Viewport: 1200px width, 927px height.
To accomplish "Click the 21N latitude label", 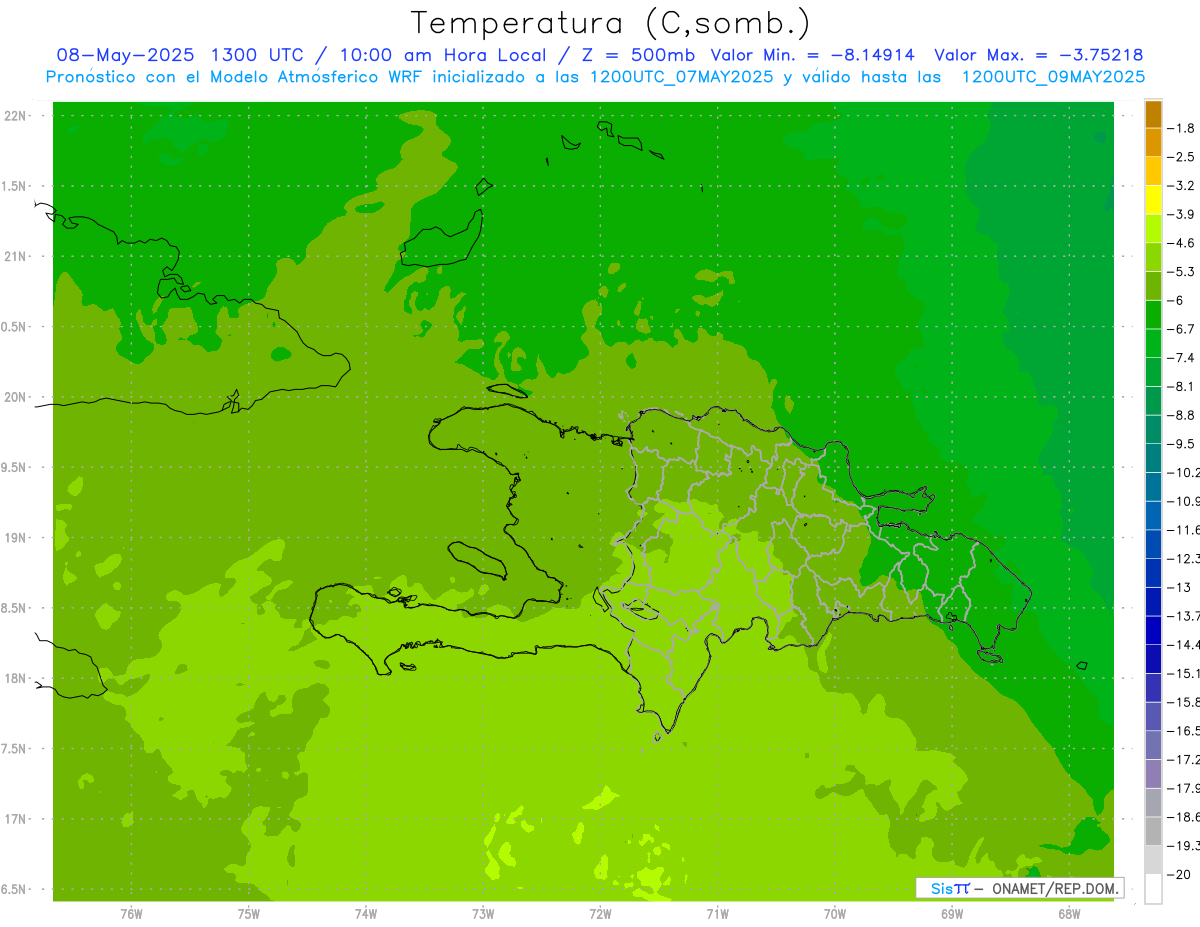I will pyautogui.click(x=17, y=256).
